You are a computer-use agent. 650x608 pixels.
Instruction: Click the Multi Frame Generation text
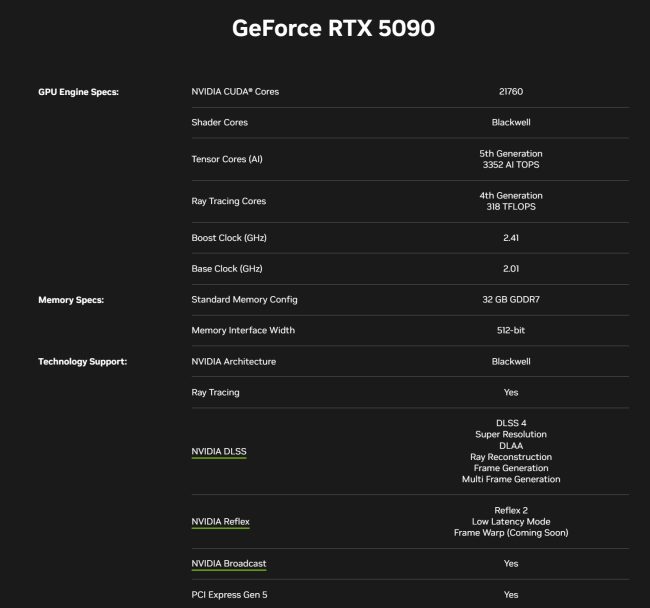click(x=511, y=479)
